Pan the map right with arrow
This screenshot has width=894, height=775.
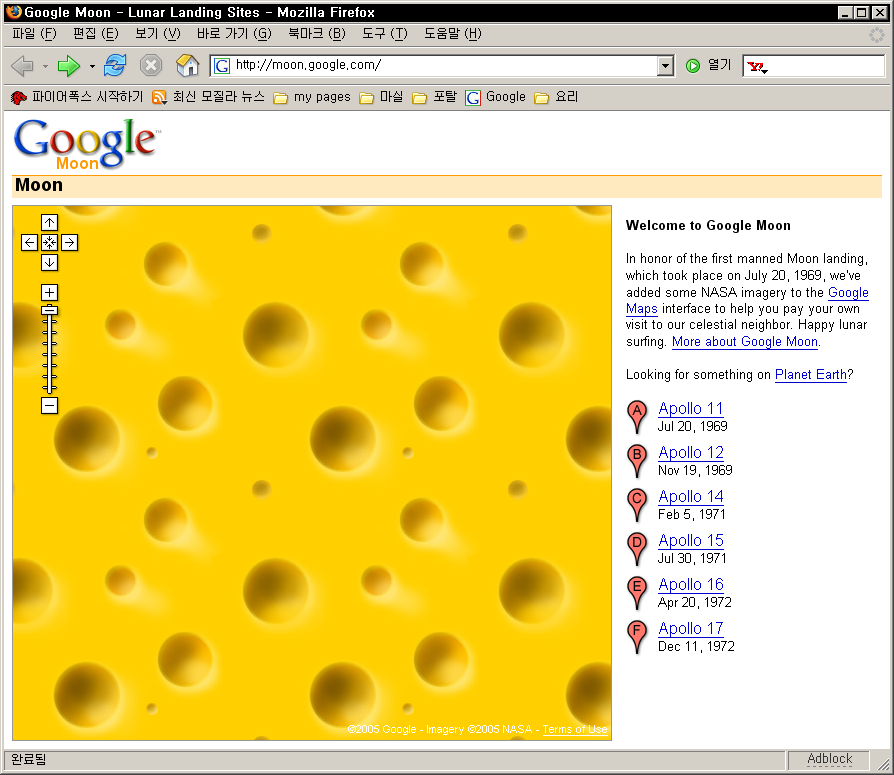pos(70,242)
